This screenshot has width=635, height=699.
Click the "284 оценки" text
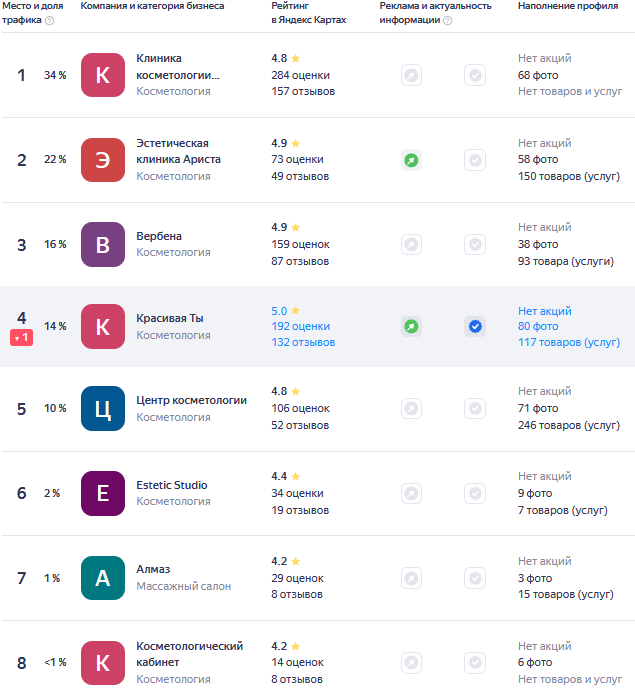[301, 75]
